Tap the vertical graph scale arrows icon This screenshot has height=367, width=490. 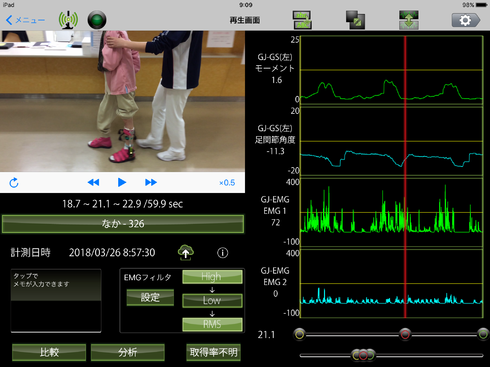[409, 20]
